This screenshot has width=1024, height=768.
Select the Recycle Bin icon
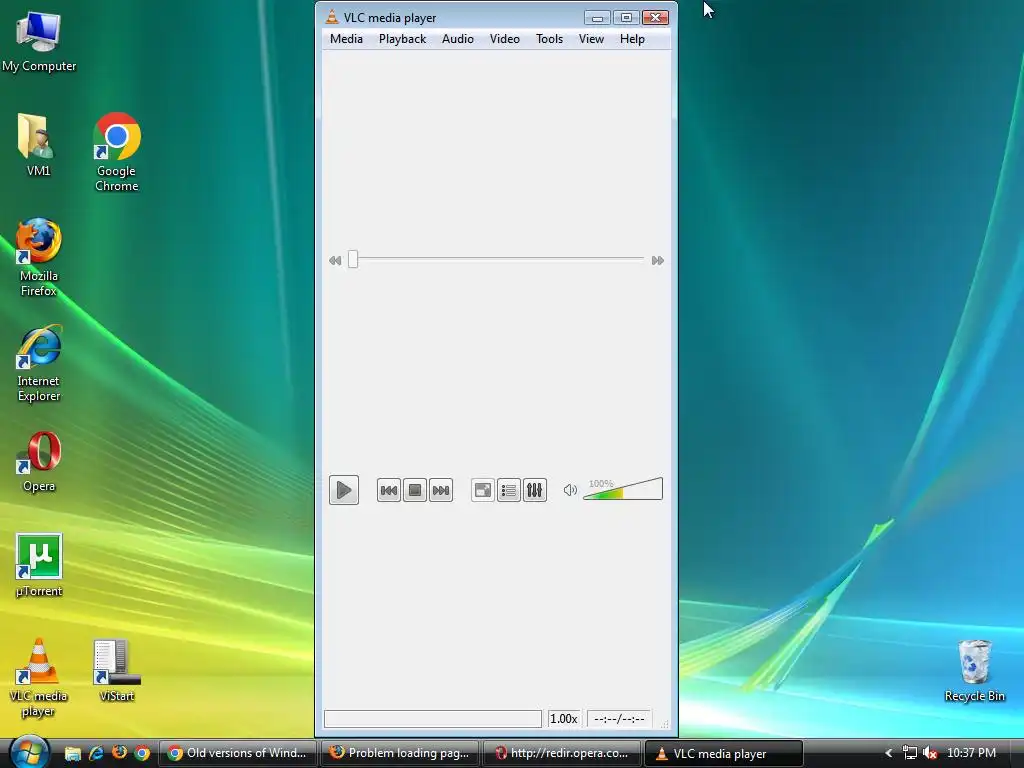point(974,671)
